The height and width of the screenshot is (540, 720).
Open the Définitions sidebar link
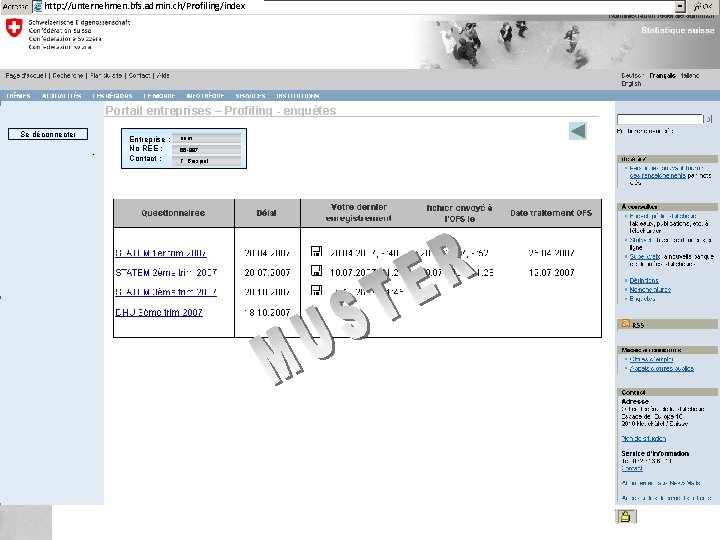(644, 280)
